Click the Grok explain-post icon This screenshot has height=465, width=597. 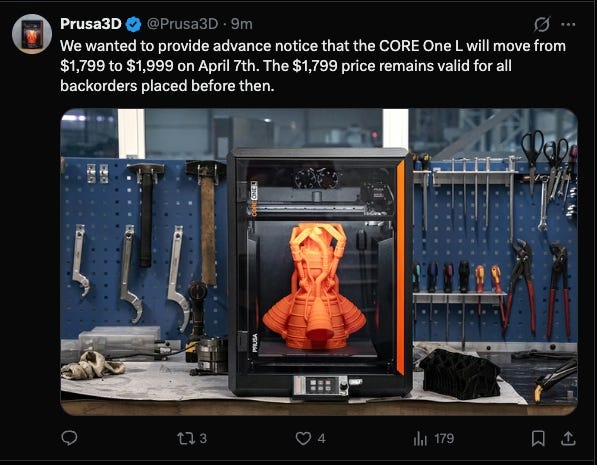click(x=541, y=24)
